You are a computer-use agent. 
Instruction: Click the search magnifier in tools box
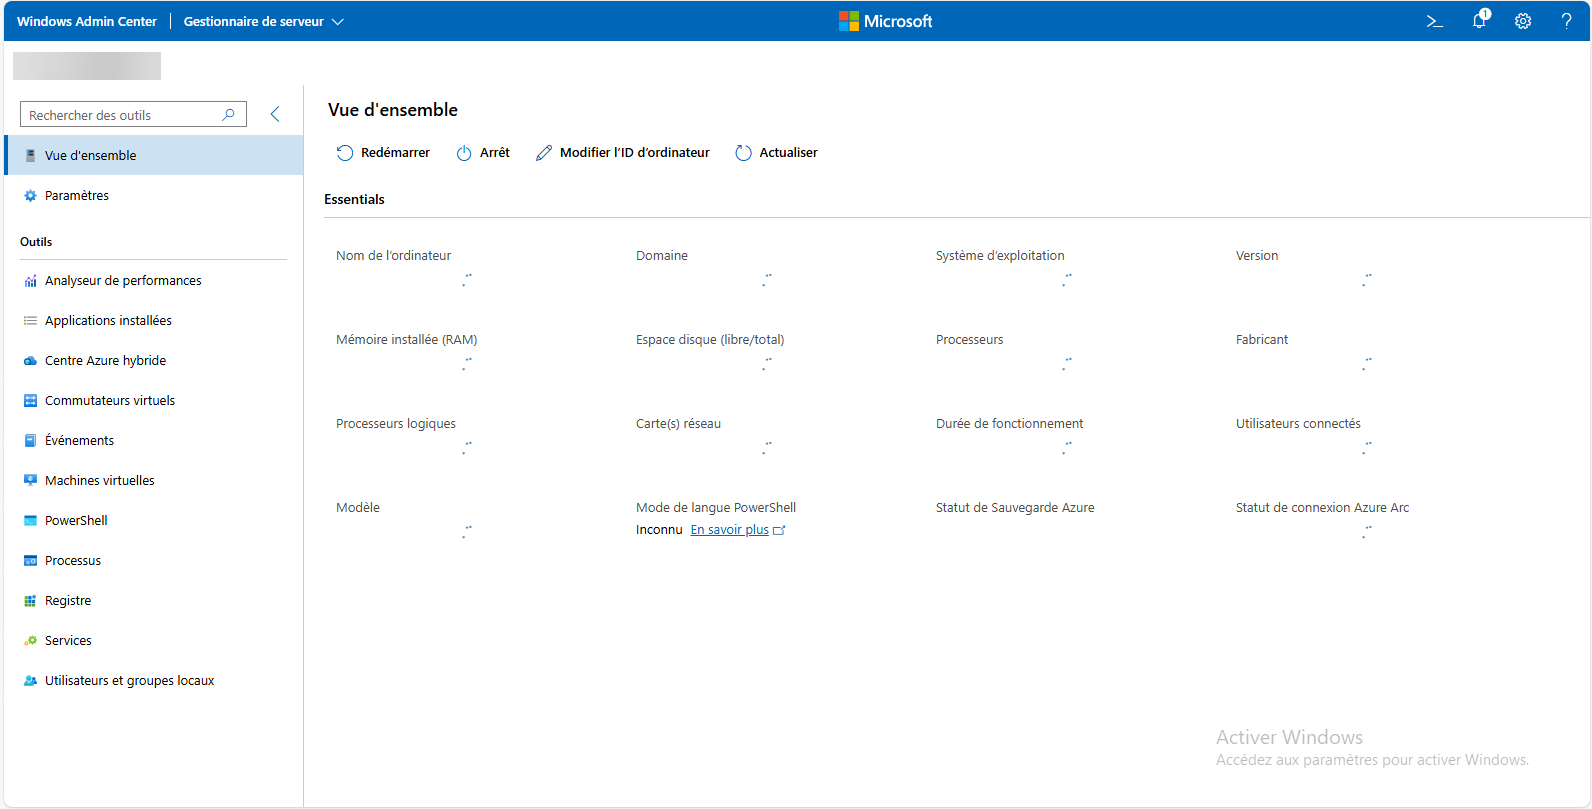coord(229,115)
